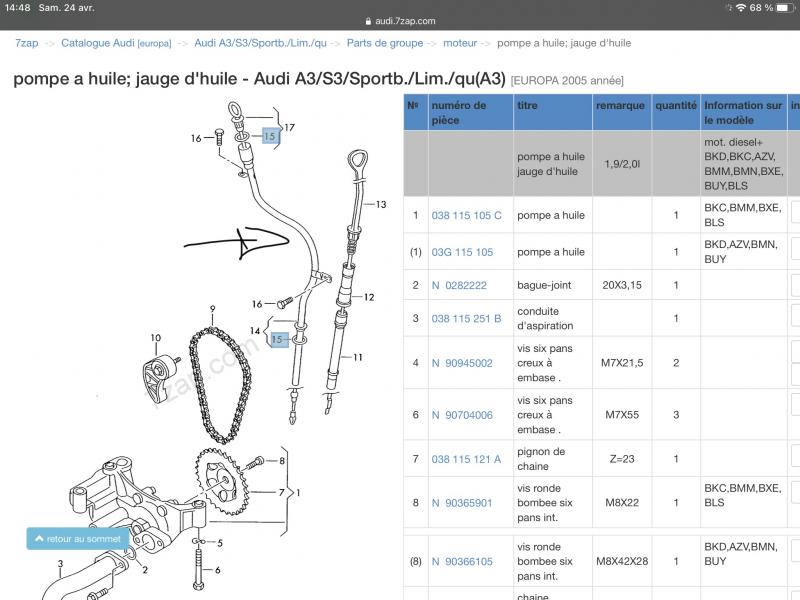Click callout 17 on the diagram
The height and width of the screenshot is (600, 800).
289,128
